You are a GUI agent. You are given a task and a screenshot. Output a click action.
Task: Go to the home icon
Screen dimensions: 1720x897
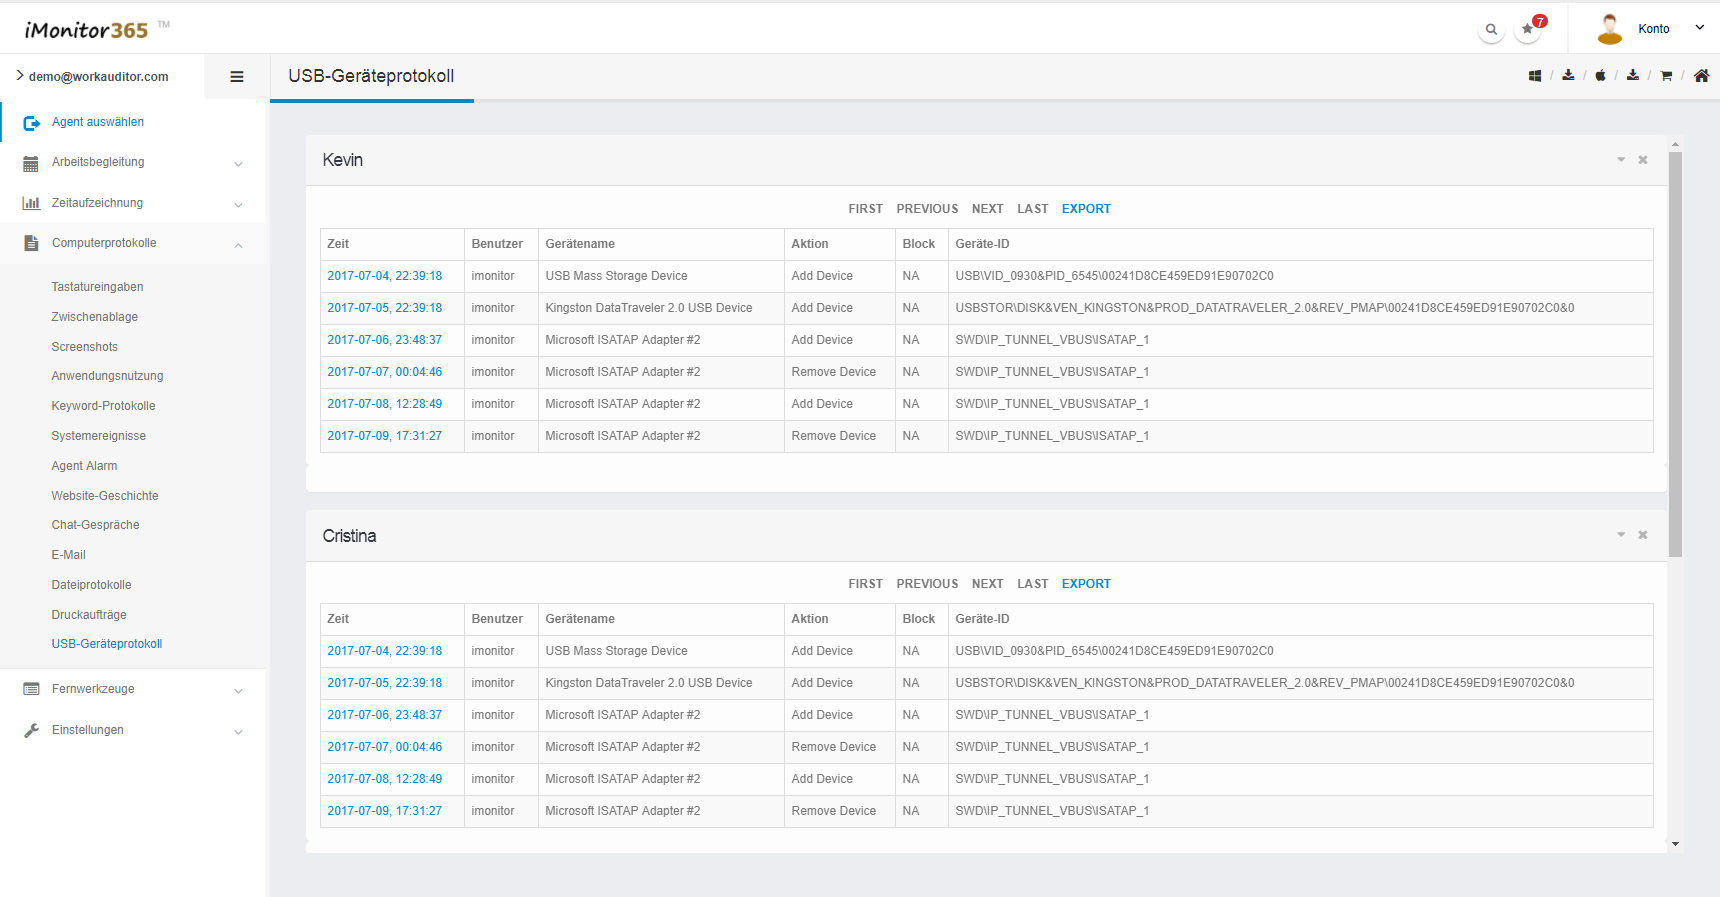[1701, 76]
